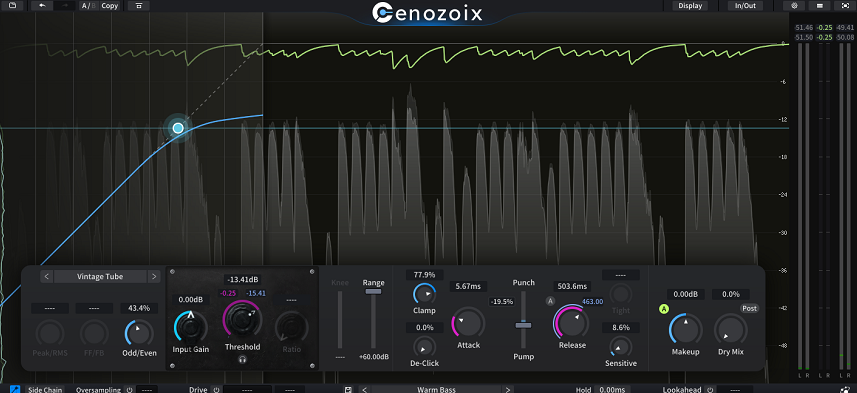Open the Lookahead value dropdown

tap(735, 390)
